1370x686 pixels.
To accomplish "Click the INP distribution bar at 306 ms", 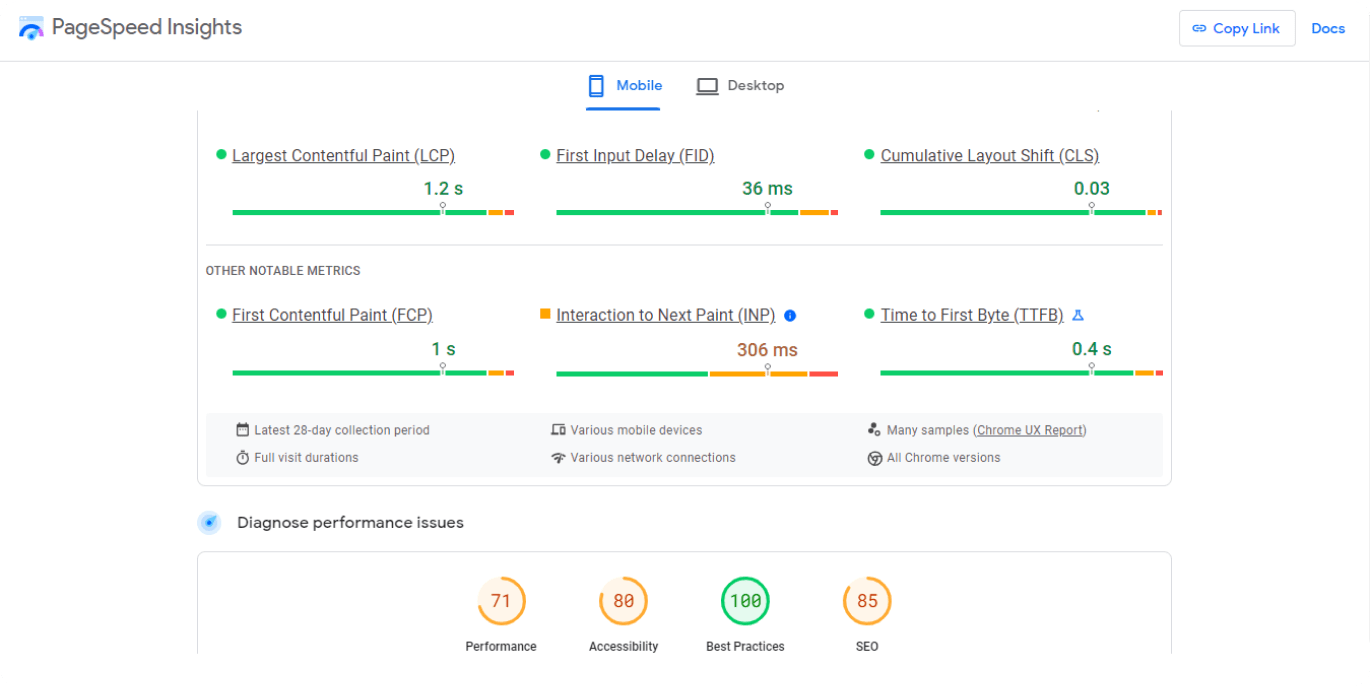I will tap(697, 373).
